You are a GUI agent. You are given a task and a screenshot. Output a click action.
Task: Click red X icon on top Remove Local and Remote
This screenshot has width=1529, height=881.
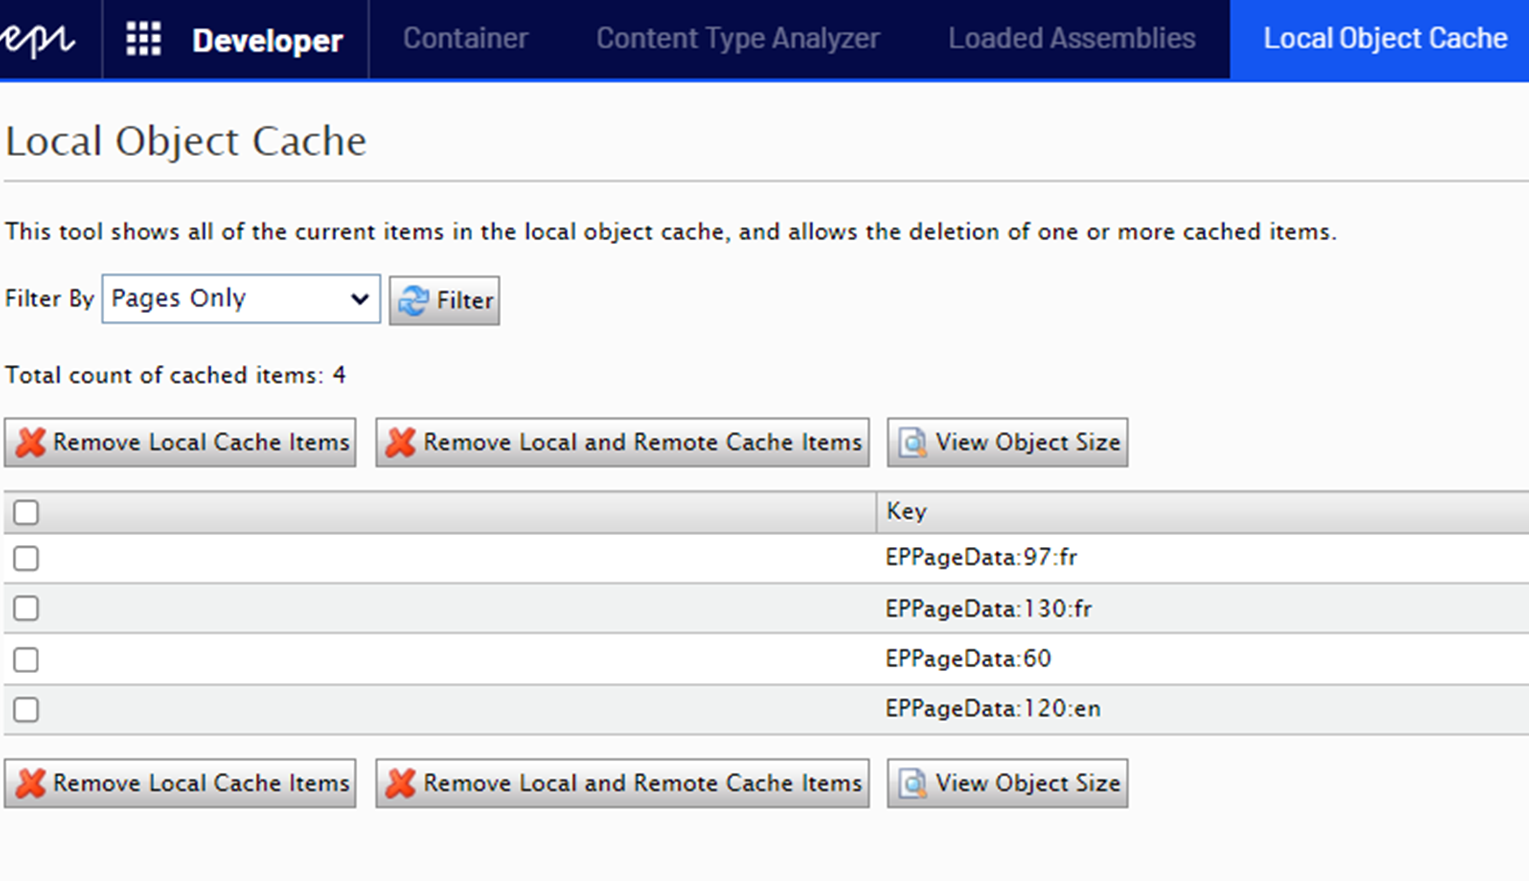[x=401, y=442]
